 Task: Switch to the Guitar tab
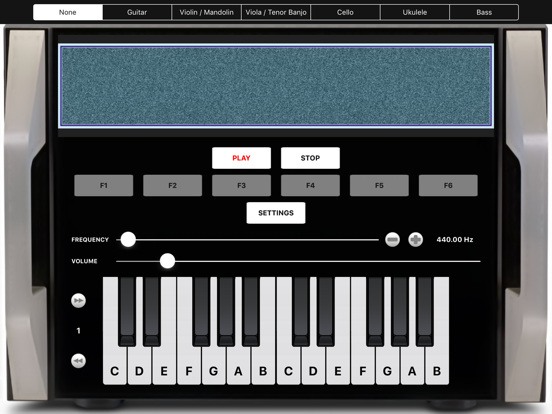pyautogui.click(x=137, y=12)
